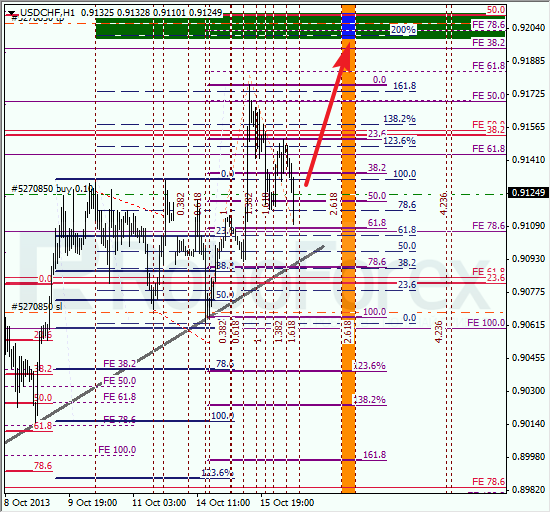
Task: Click the 8 Oct 2013 date axis label
Action: click(27, 503)
